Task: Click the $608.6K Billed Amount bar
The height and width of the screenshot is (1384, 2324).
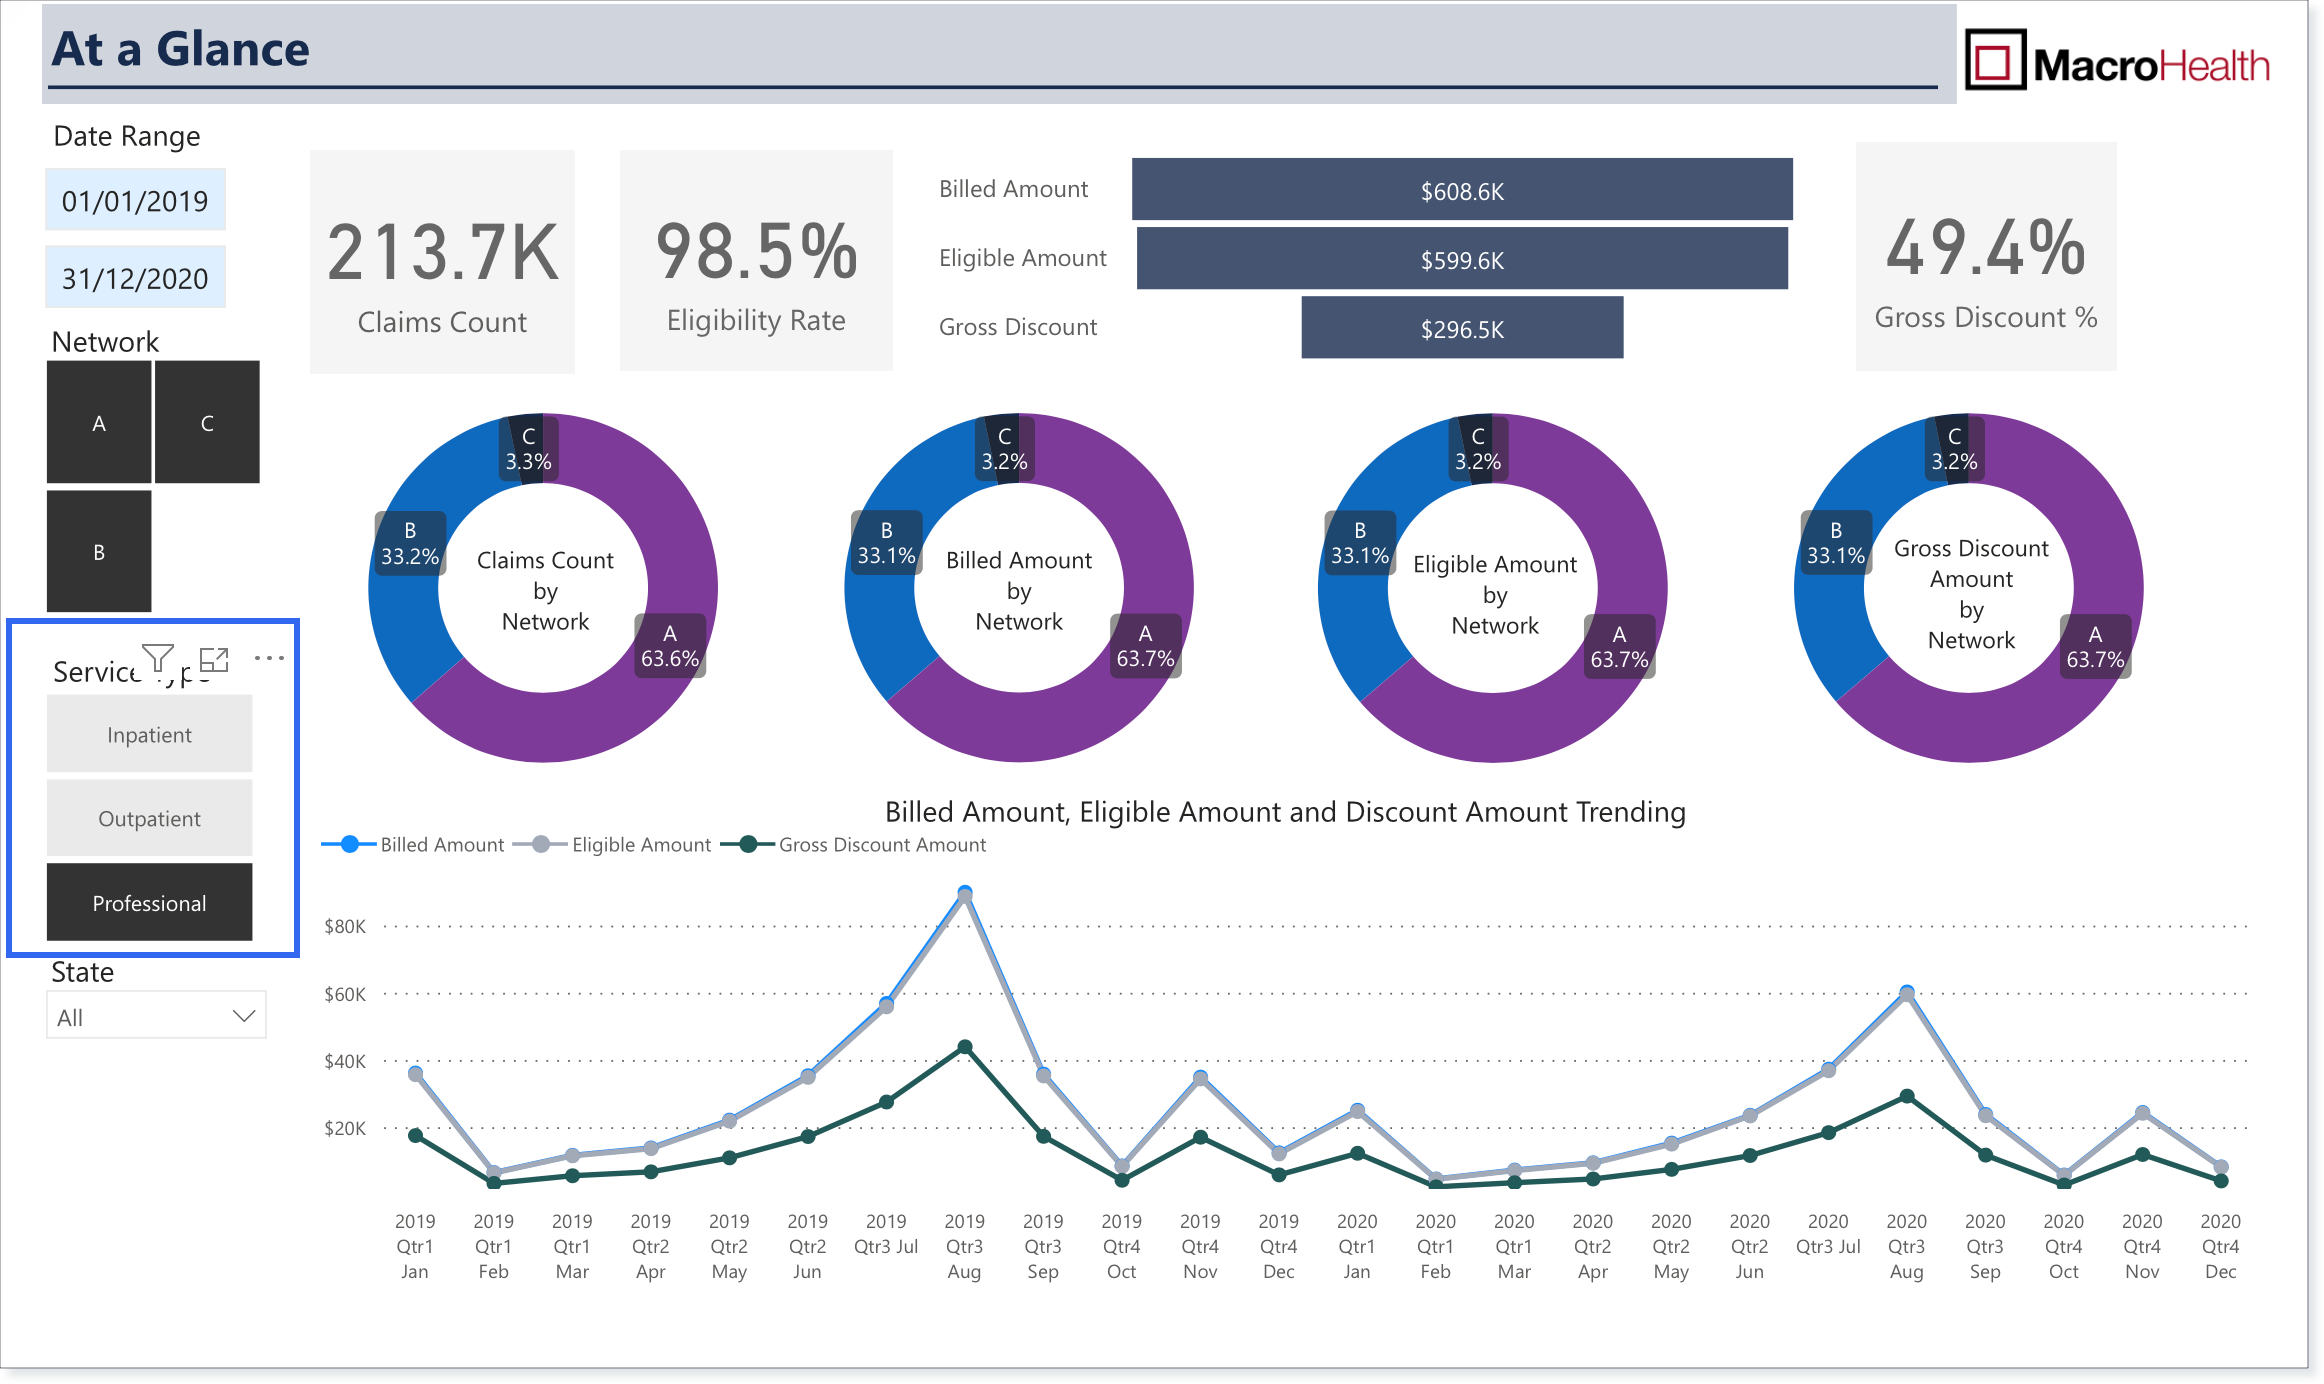Action: coord(1462,189)
